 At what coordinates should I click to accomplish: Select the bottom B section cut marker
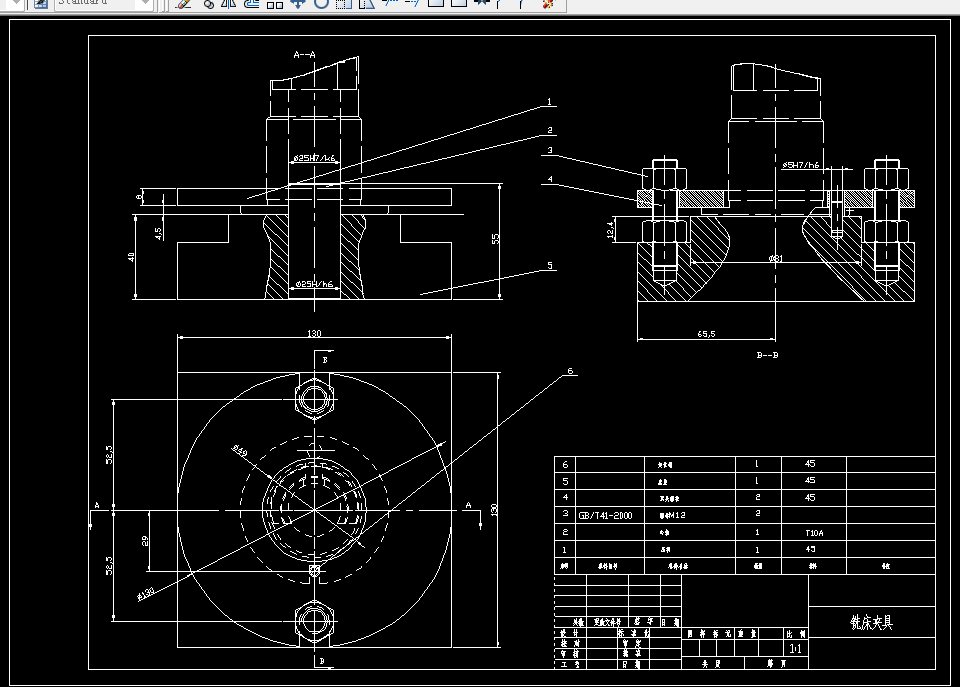click(322, 661)
